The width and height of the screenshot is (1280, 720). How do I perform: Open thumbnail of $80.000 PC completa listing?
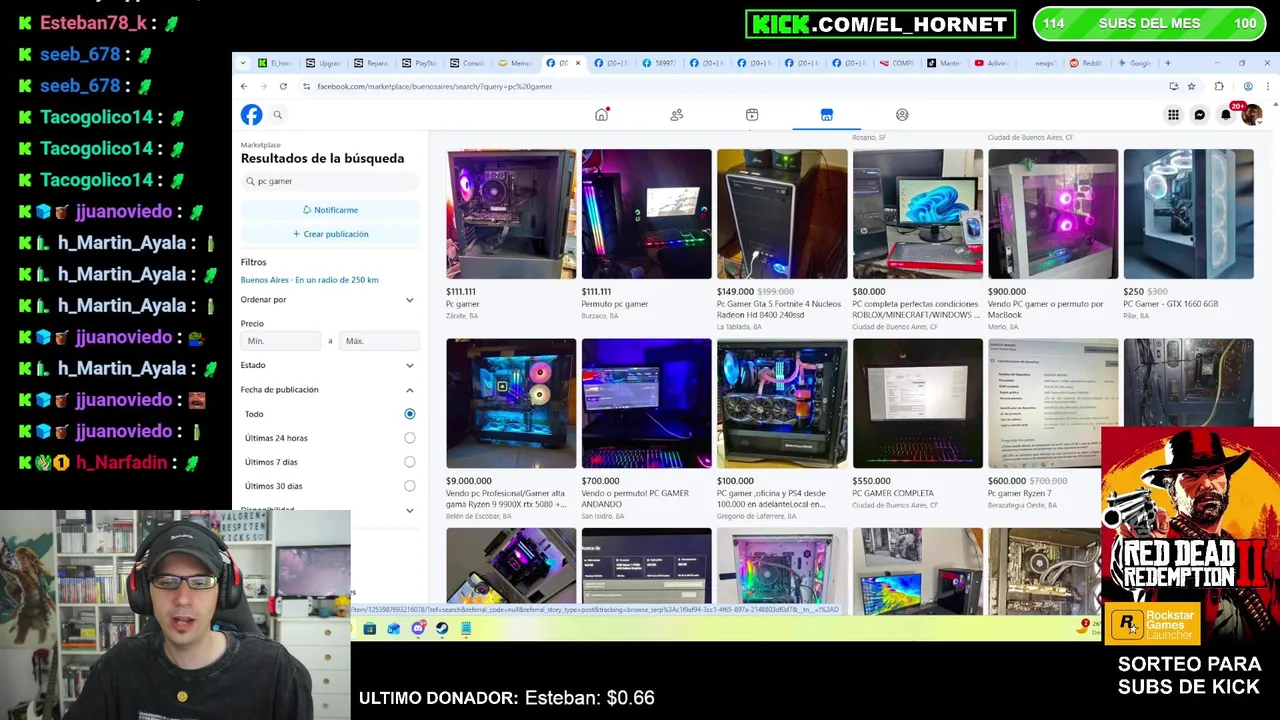918,214
